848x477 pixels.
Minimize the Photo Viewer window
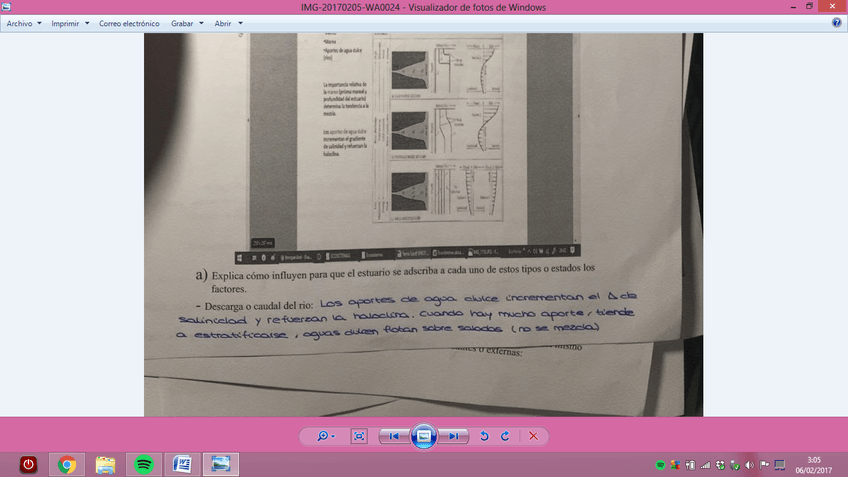(x=793, y=6)
